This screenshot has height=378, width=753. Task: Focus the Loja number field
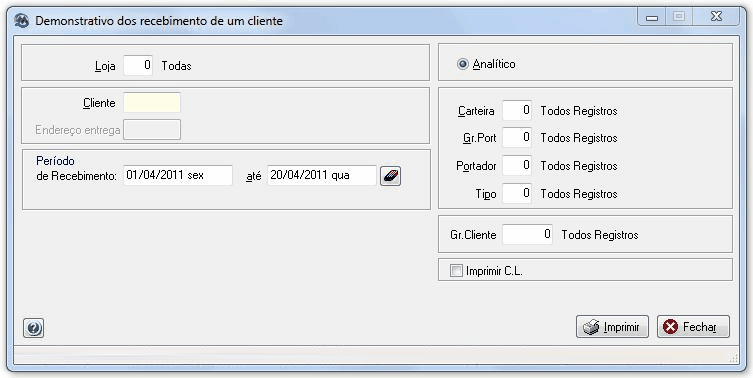tap(138, 65)
